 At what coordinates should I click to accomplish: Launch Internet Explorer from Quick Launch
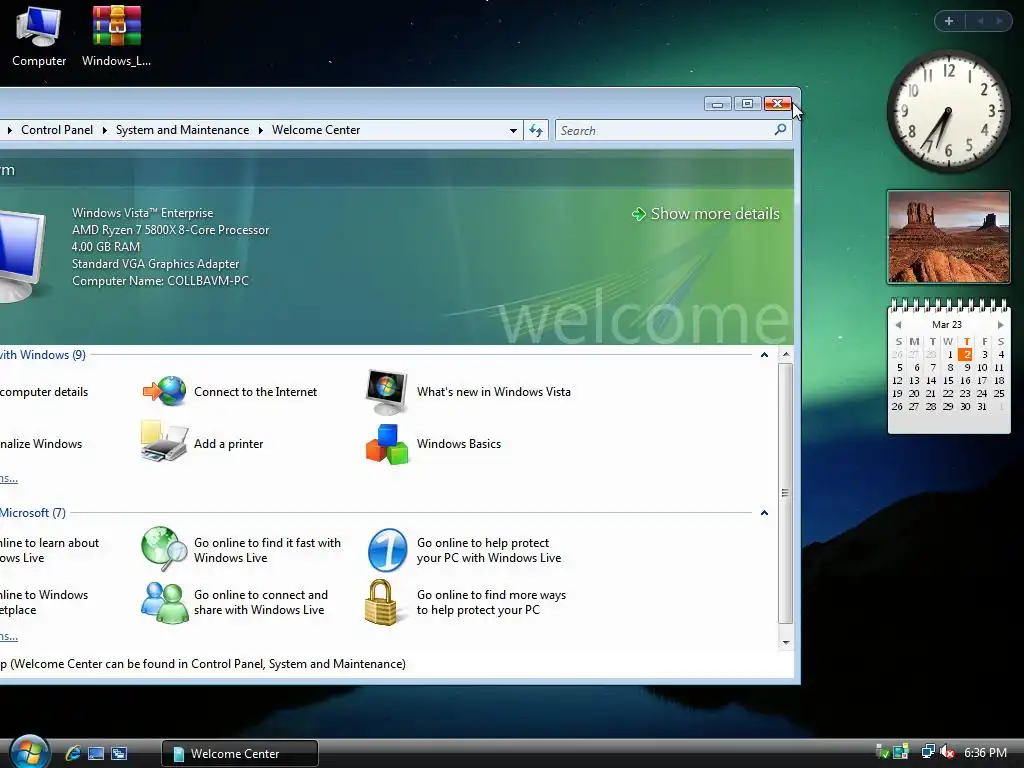73,753
